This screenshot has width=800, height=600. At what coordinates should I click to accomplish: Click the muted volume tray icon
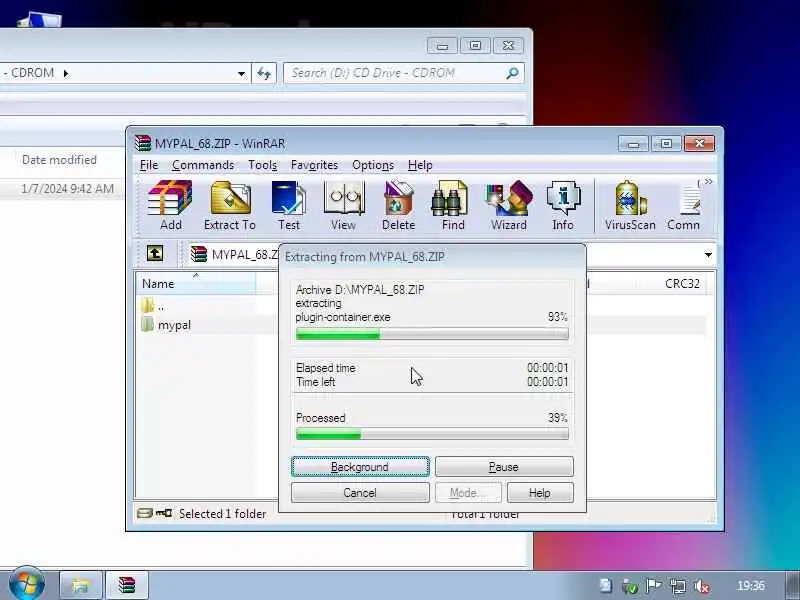coord(703,586)
